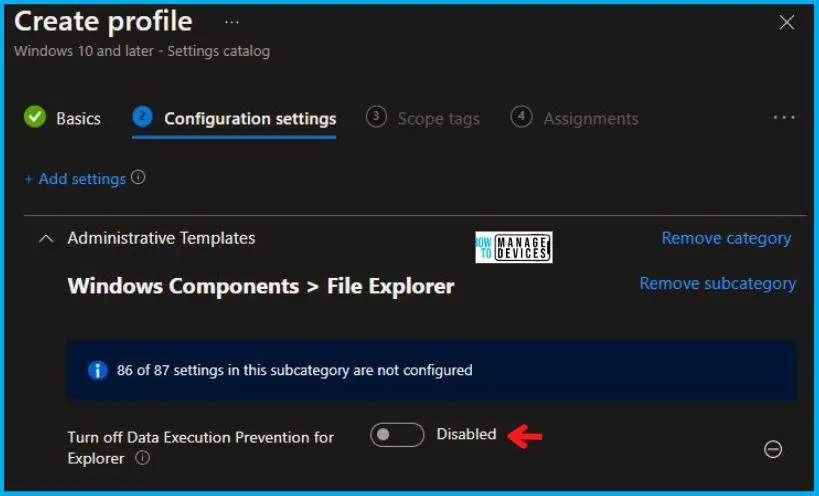Close the Create profile pane

(x=787, y=22)
